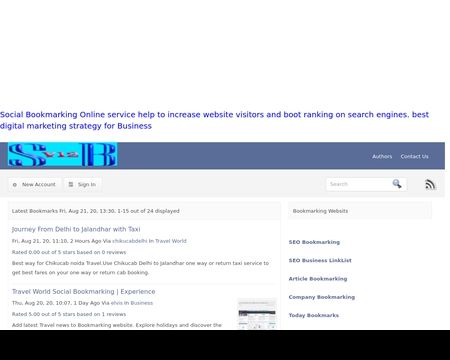
Task: Open the Contact Us menu item
Action: pyautogui.click(x=414, y=156)
